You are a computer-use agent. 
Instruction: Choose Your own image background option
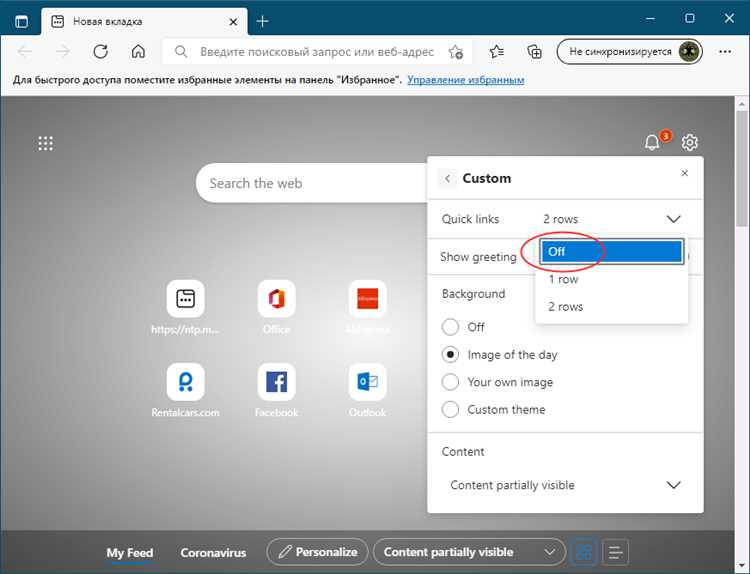(450, 382)
